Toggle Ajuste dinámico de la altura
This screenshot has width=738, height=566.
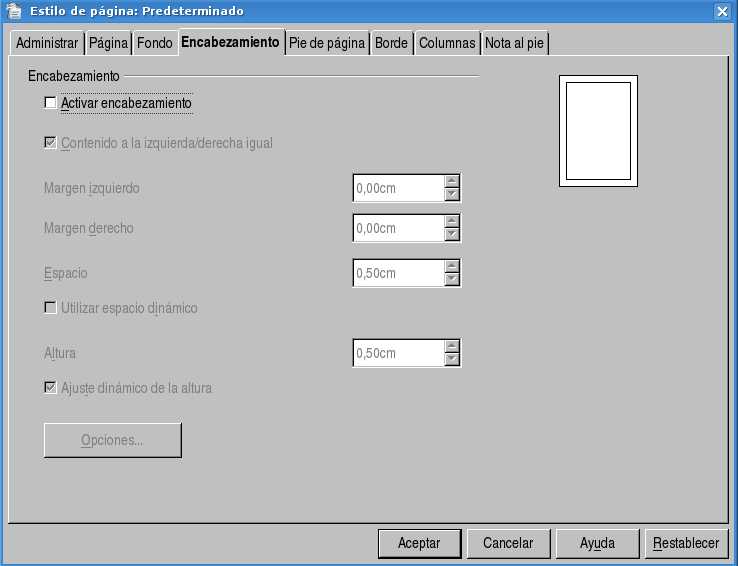tap(51, 388)
